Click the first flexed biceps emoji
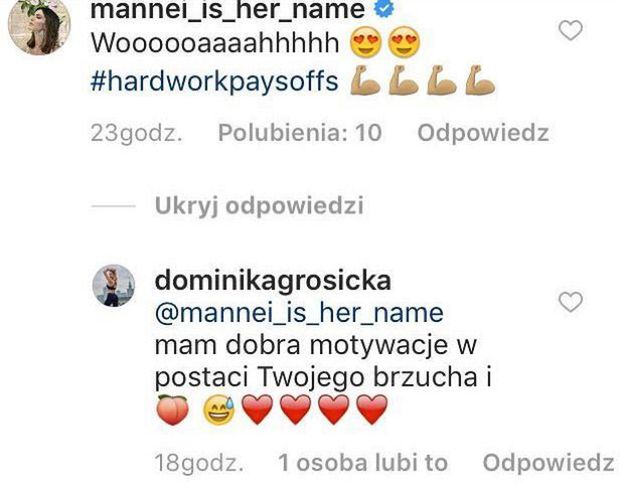622x501 pixels. [365, 80]
